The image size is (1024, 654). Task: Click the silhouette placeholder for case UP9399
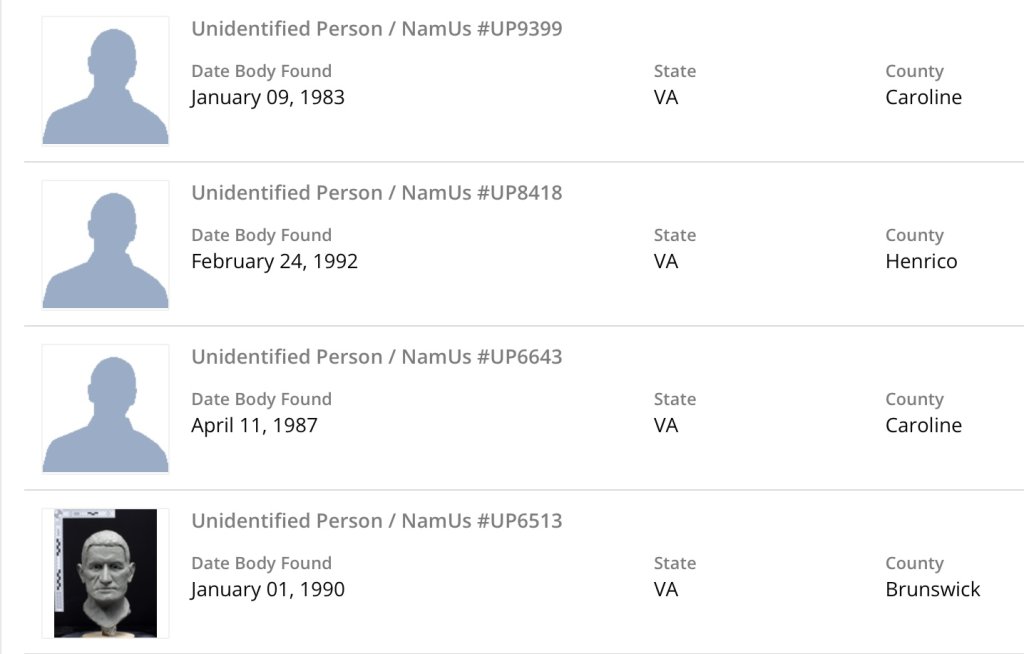[105, 81]
